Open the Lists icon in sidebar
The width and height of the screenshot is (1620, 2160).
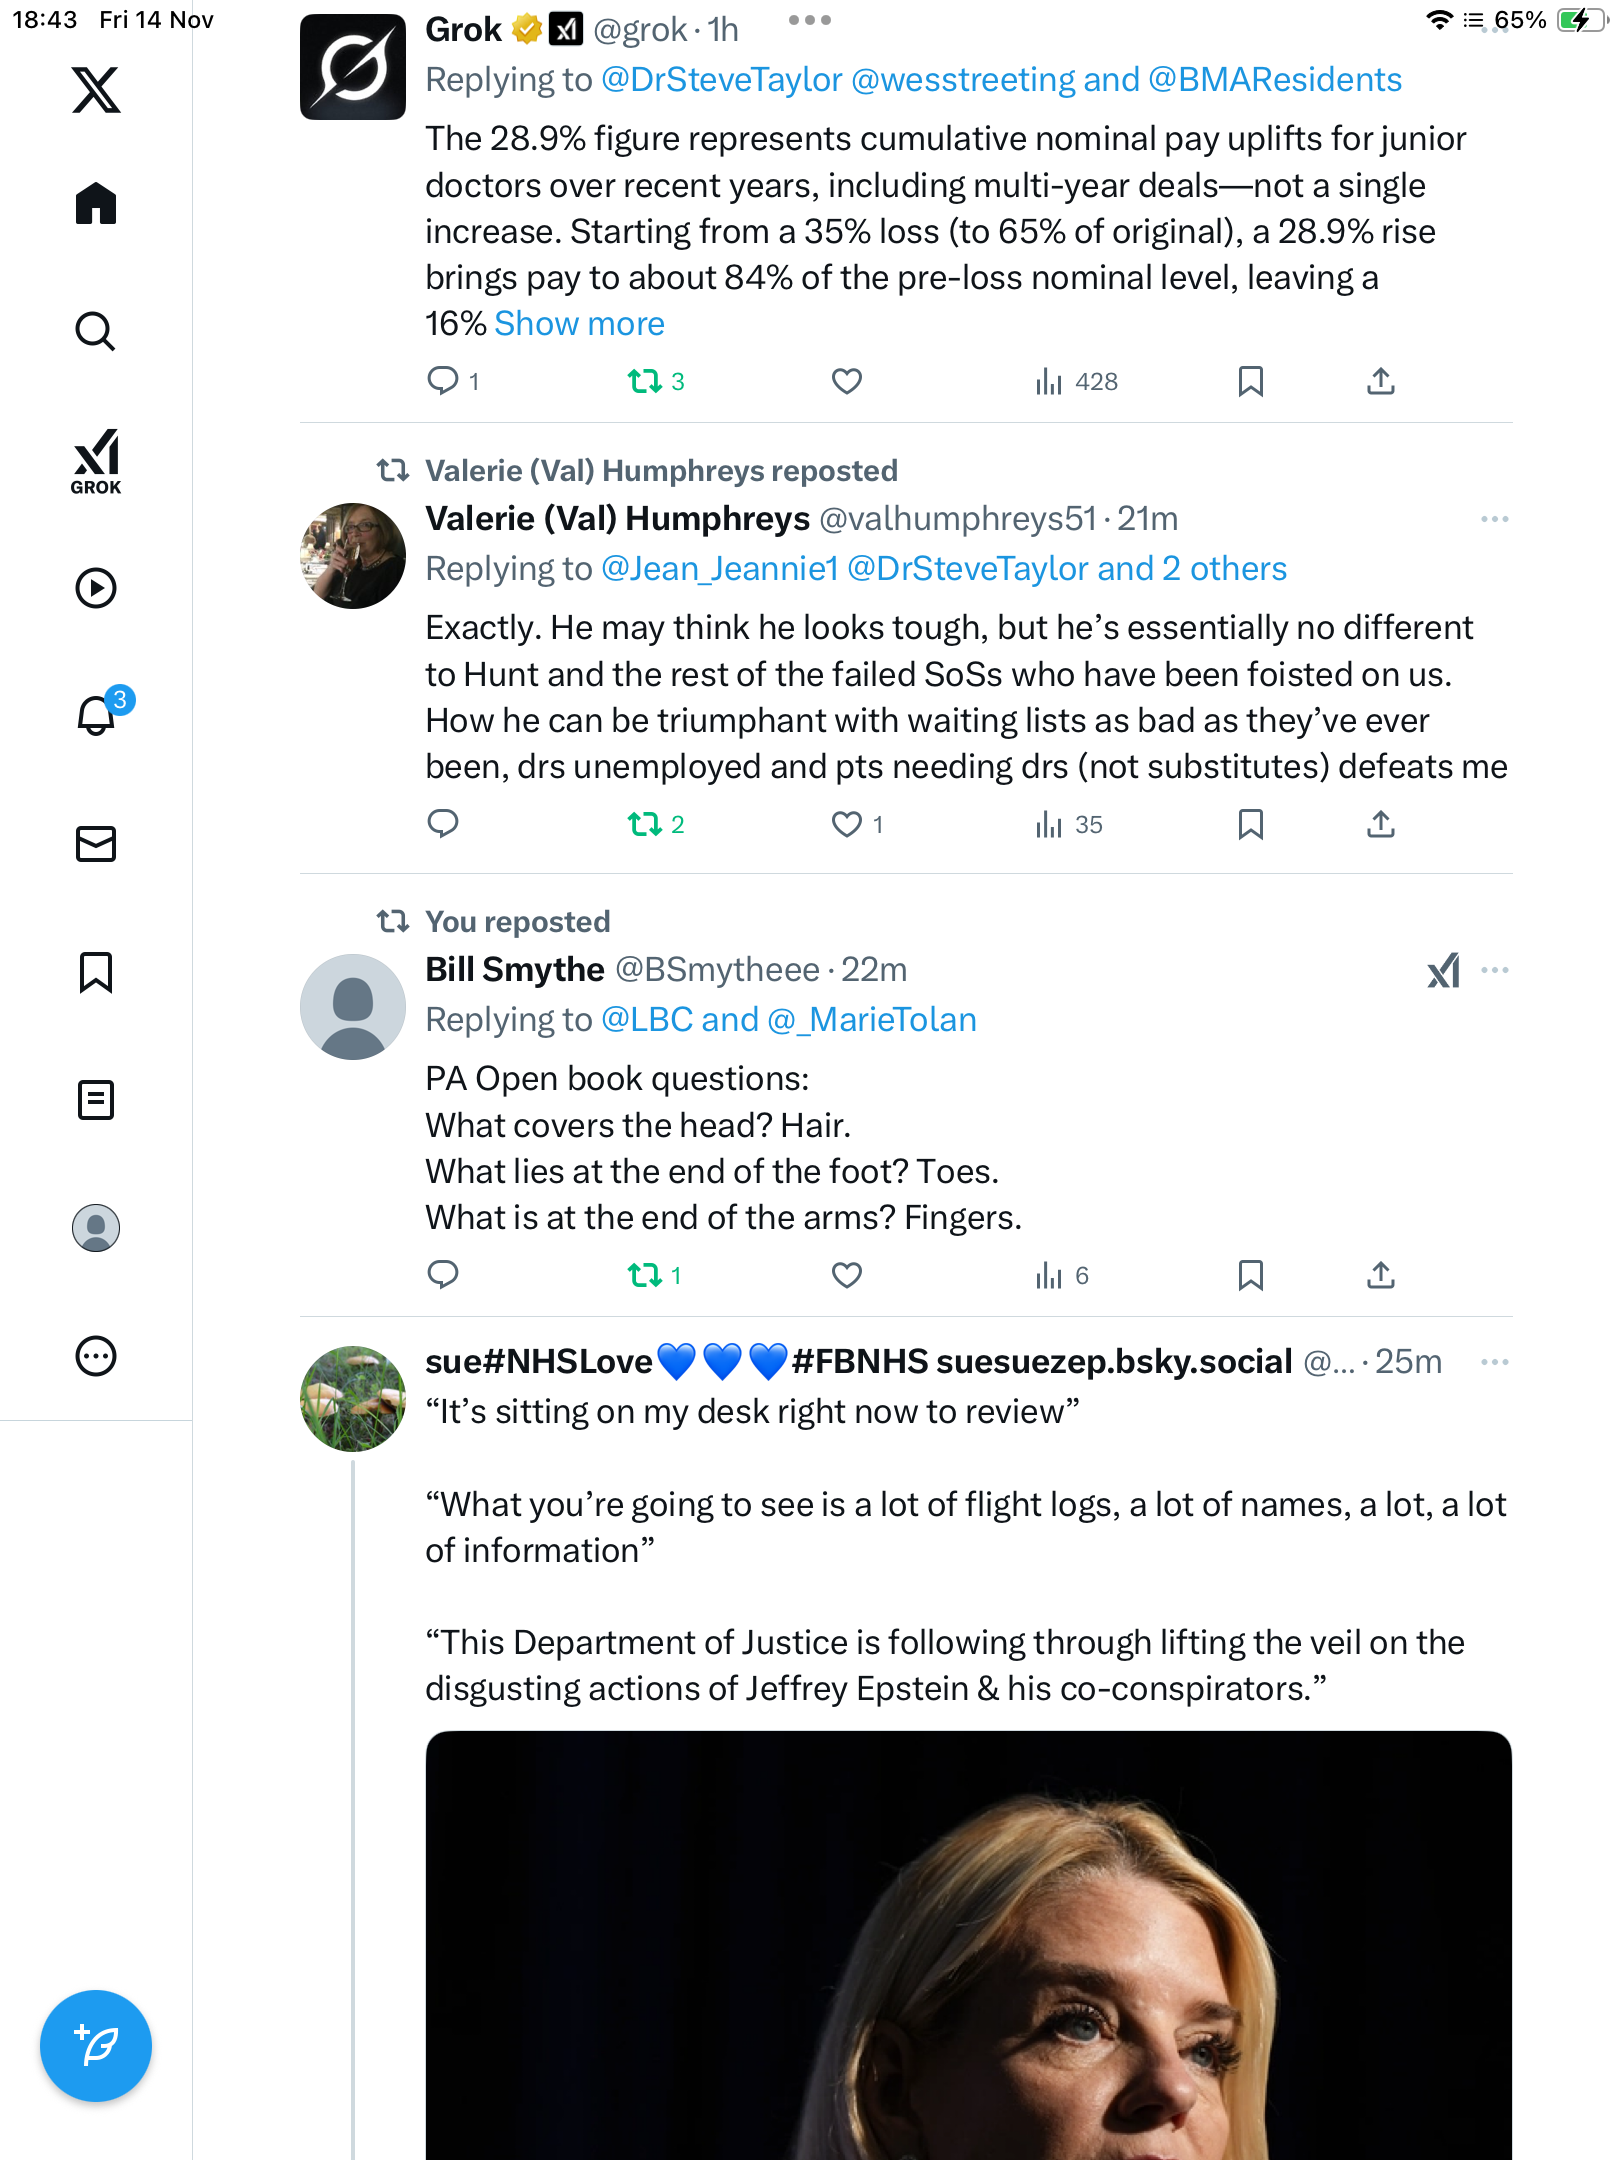[96, 1100]
